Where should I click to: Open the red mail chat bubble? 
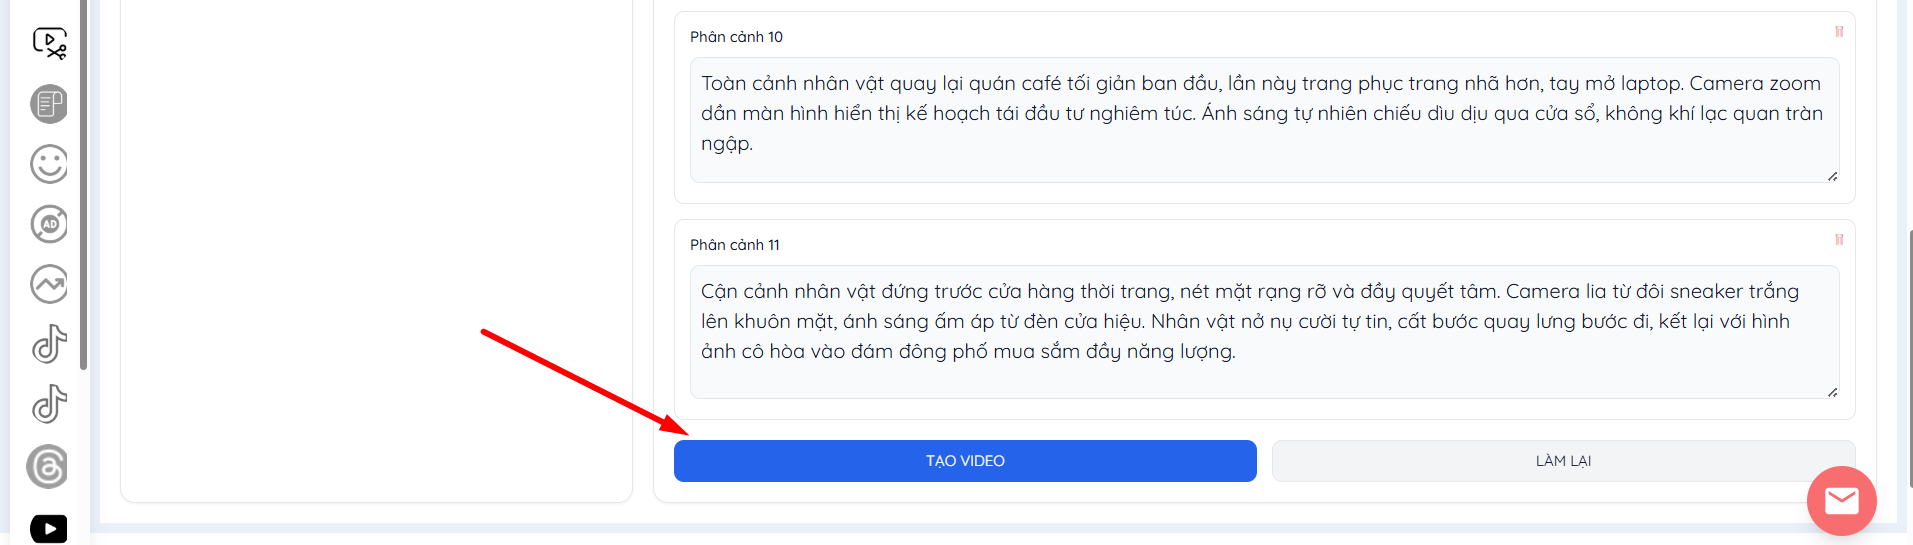coord(1841,500)
